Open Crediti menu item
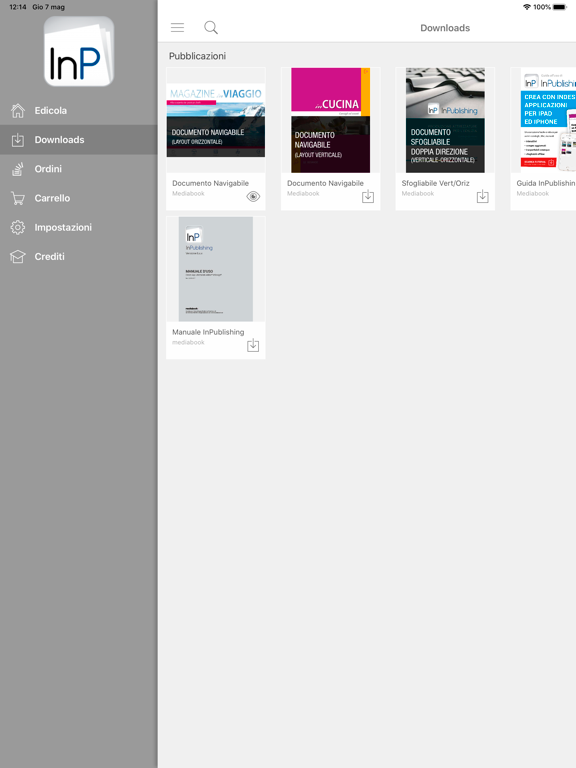576x768 pixels. point(79,257)
